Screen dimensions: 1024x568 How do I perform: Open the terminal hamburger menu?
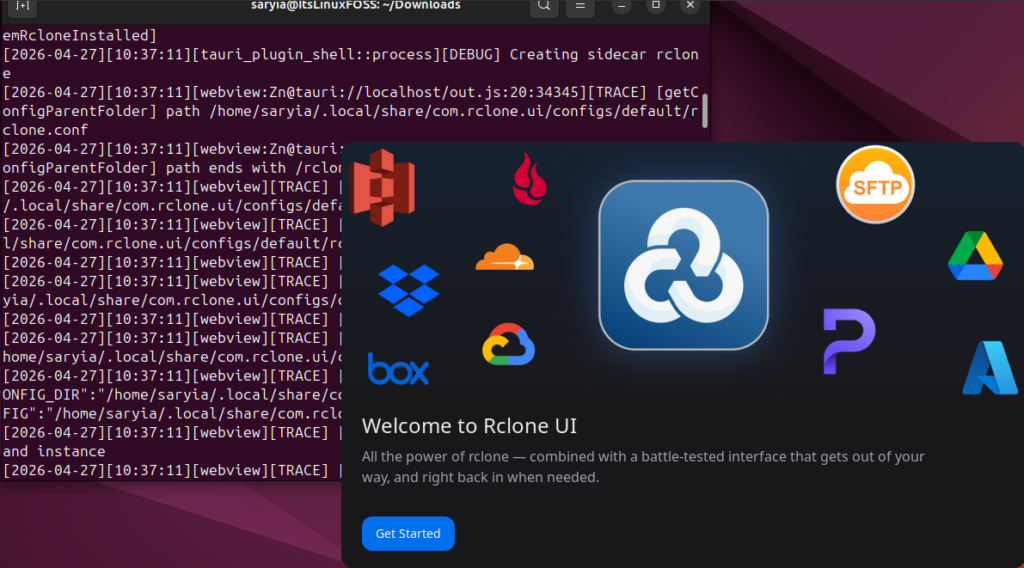pyautogui.click(x=580, y=6)
